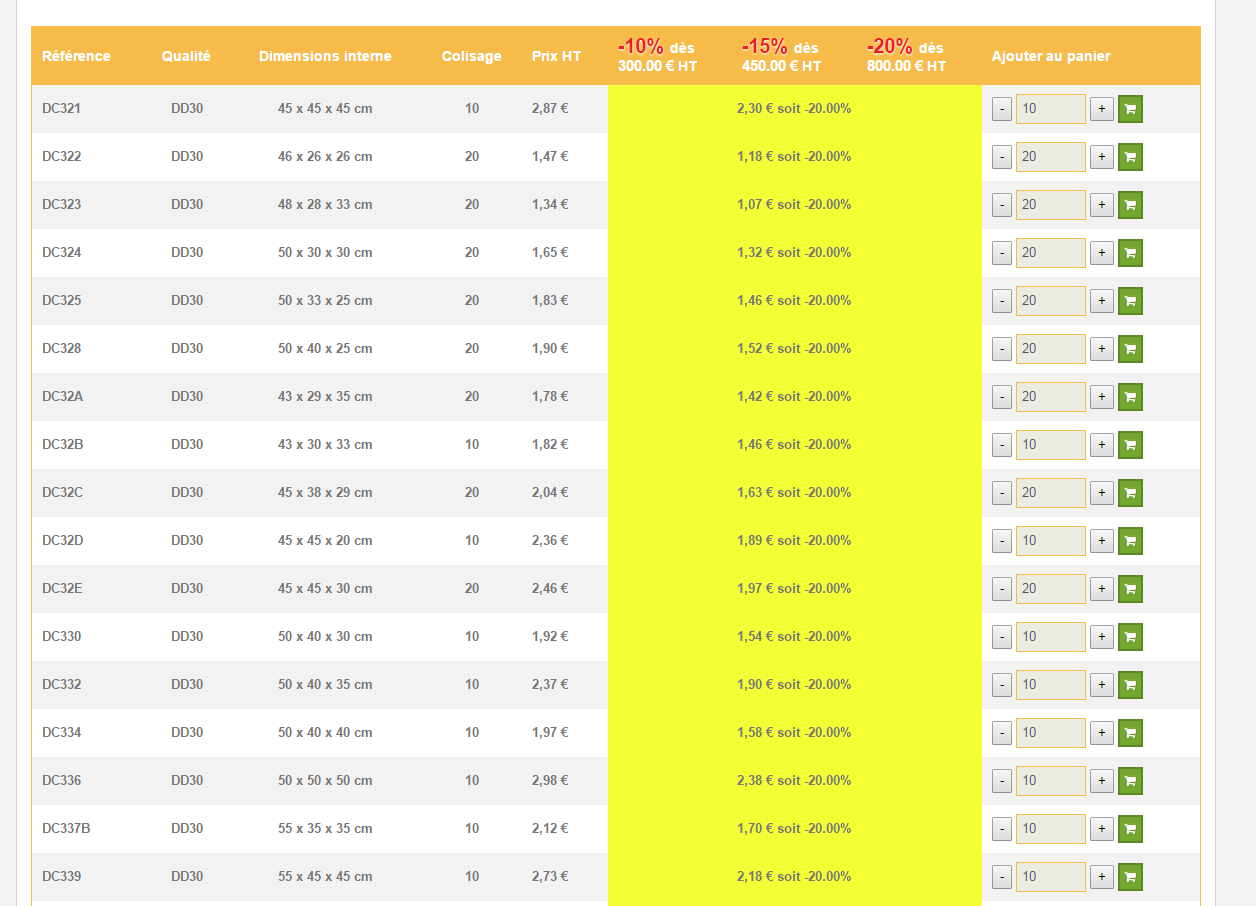Image resolution: width=1256 pixels, height=906 pixels.
Task: Decrease quantity for DC32A with minus button
Action: (1002, 397)
